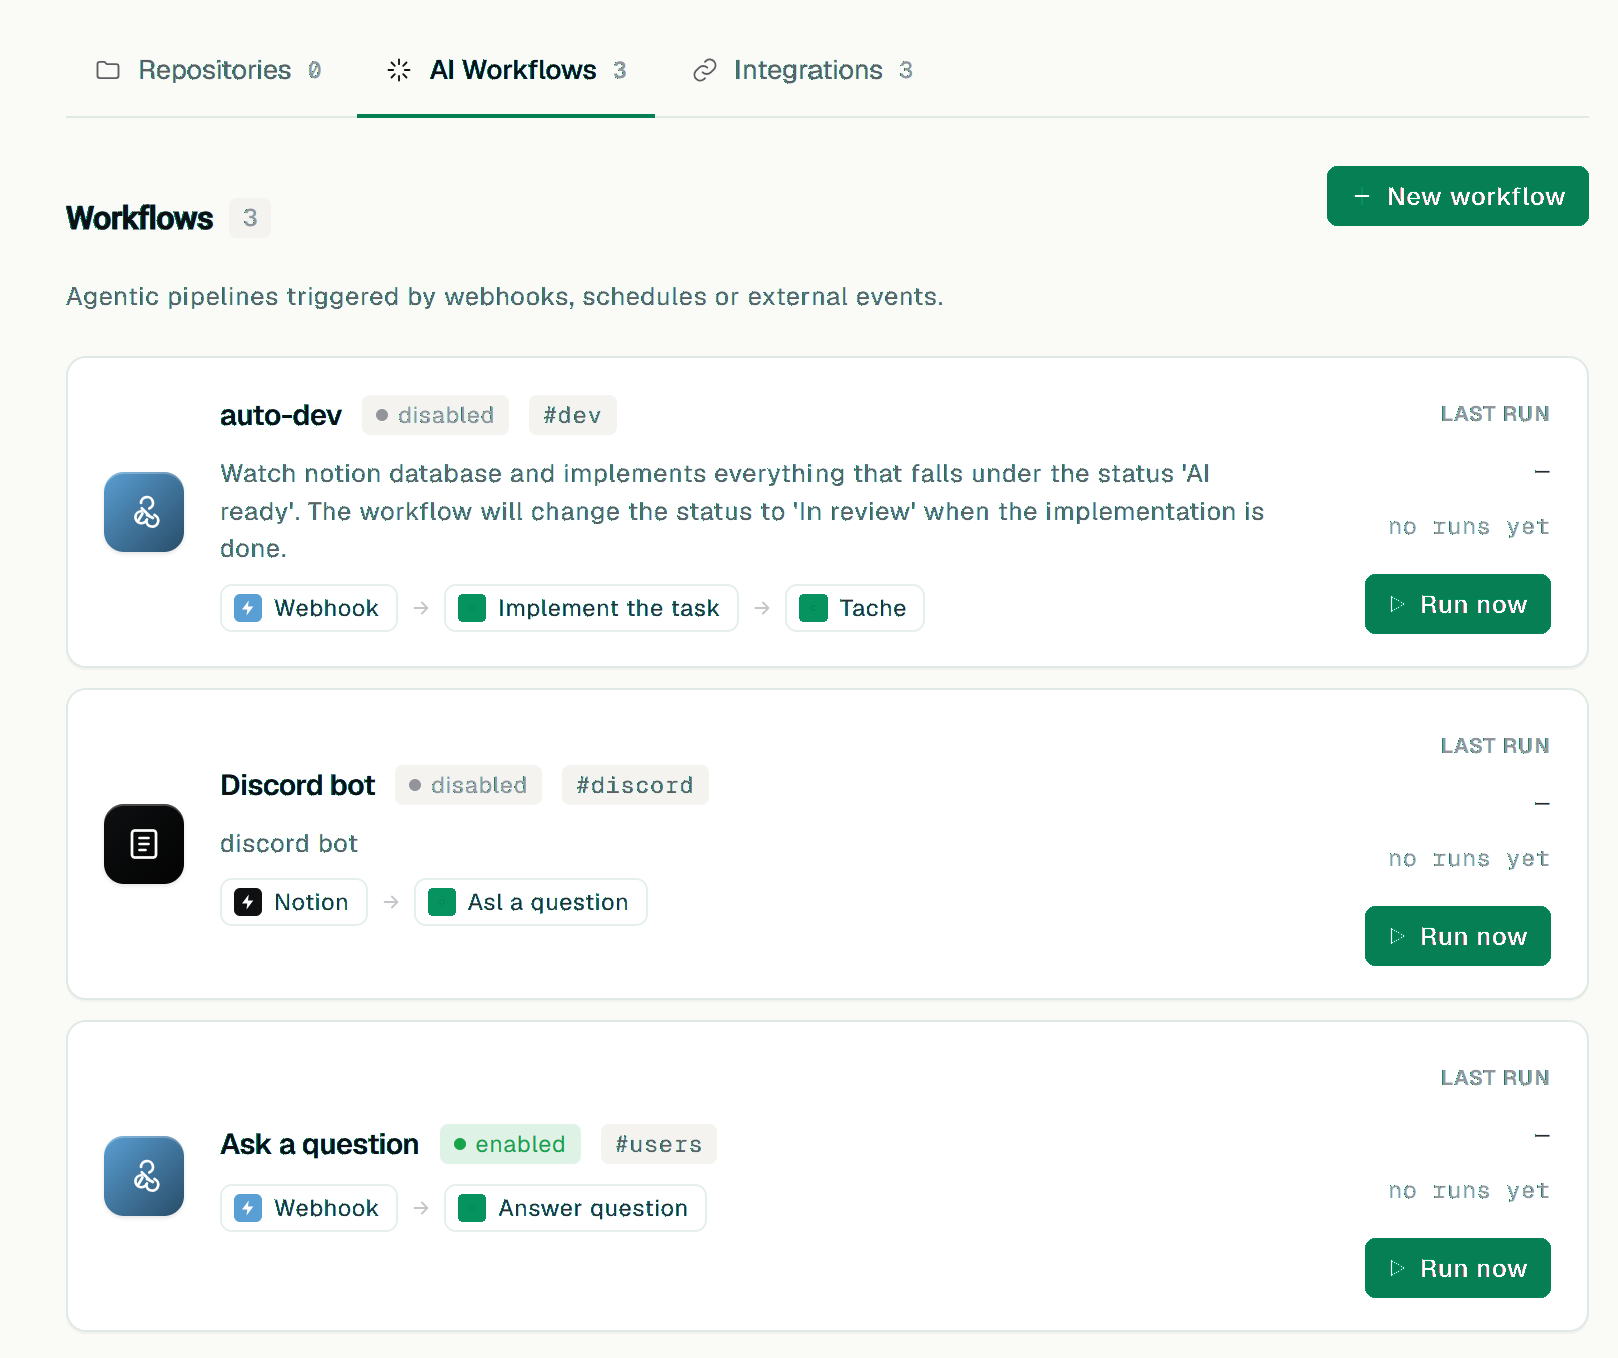
Task: Select the Webhook step in Ask a question
Action: point(308,1208)
